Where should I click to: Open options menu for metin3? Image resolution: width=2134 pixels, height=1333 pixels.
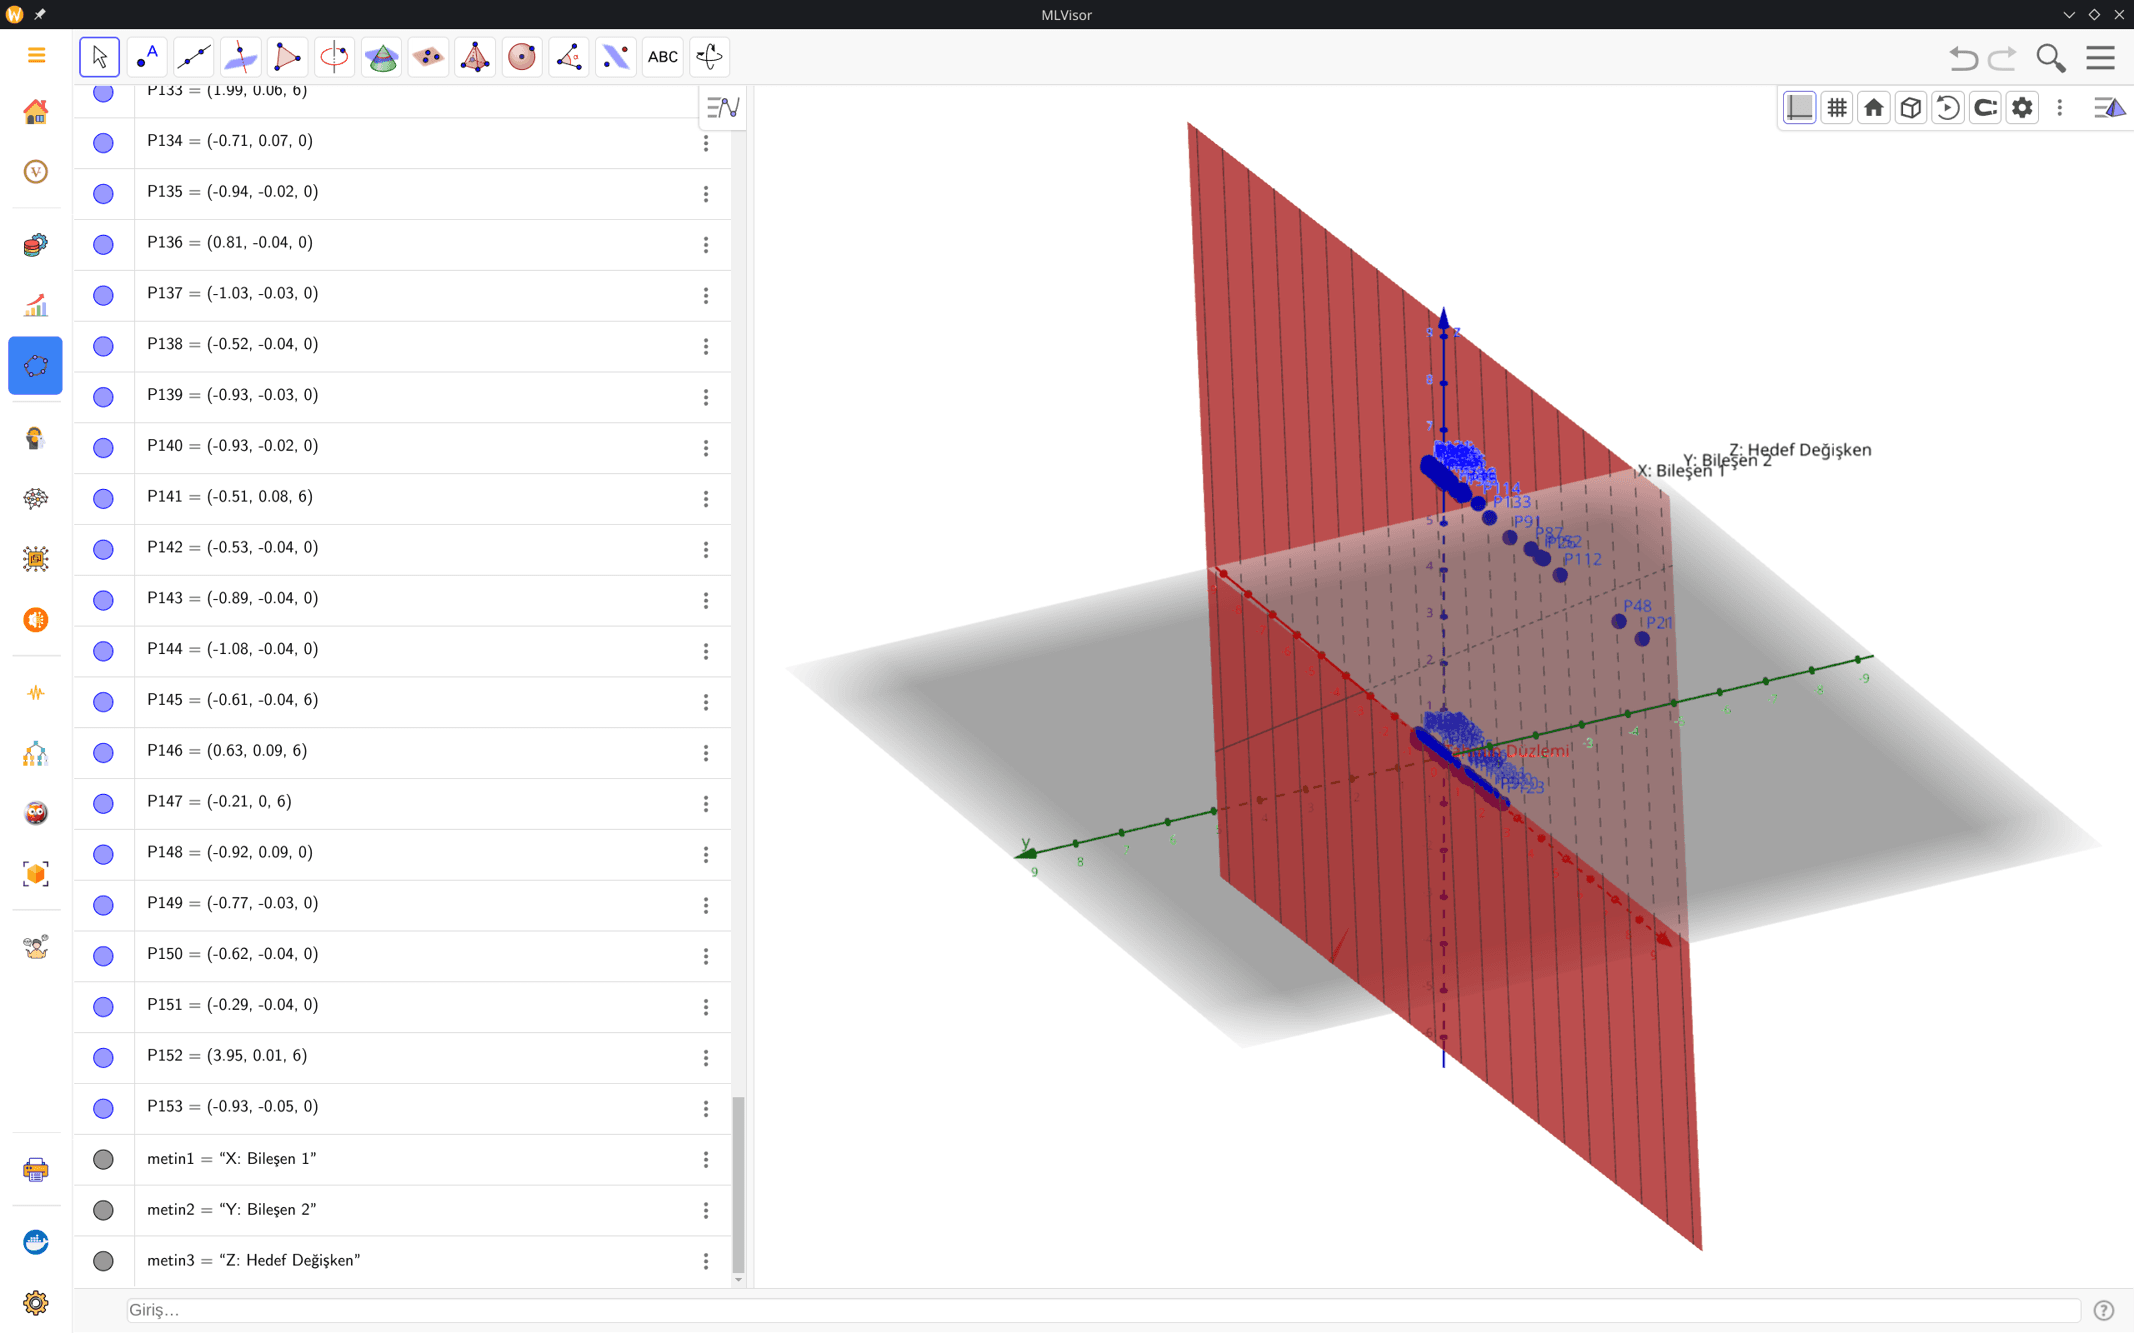(706, 1262)
